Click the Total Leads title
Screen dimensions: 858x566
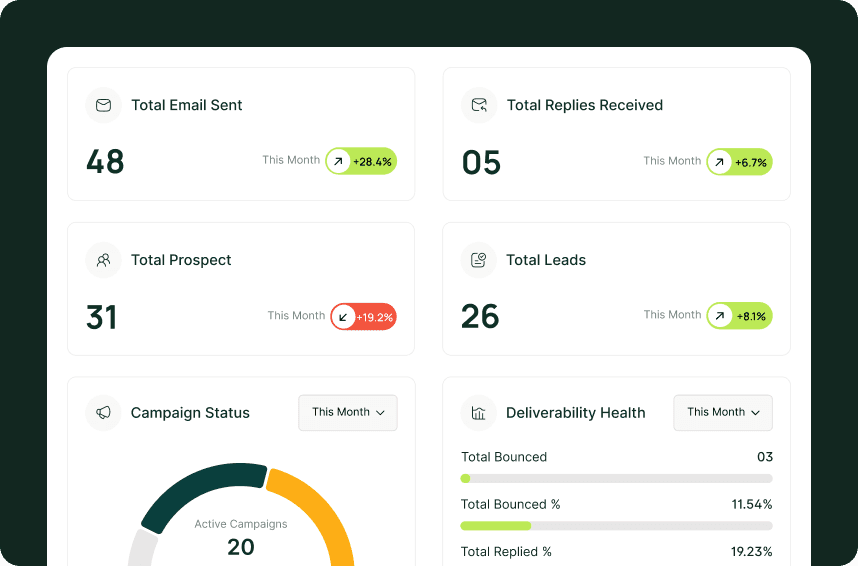click(x=546, y=260)
